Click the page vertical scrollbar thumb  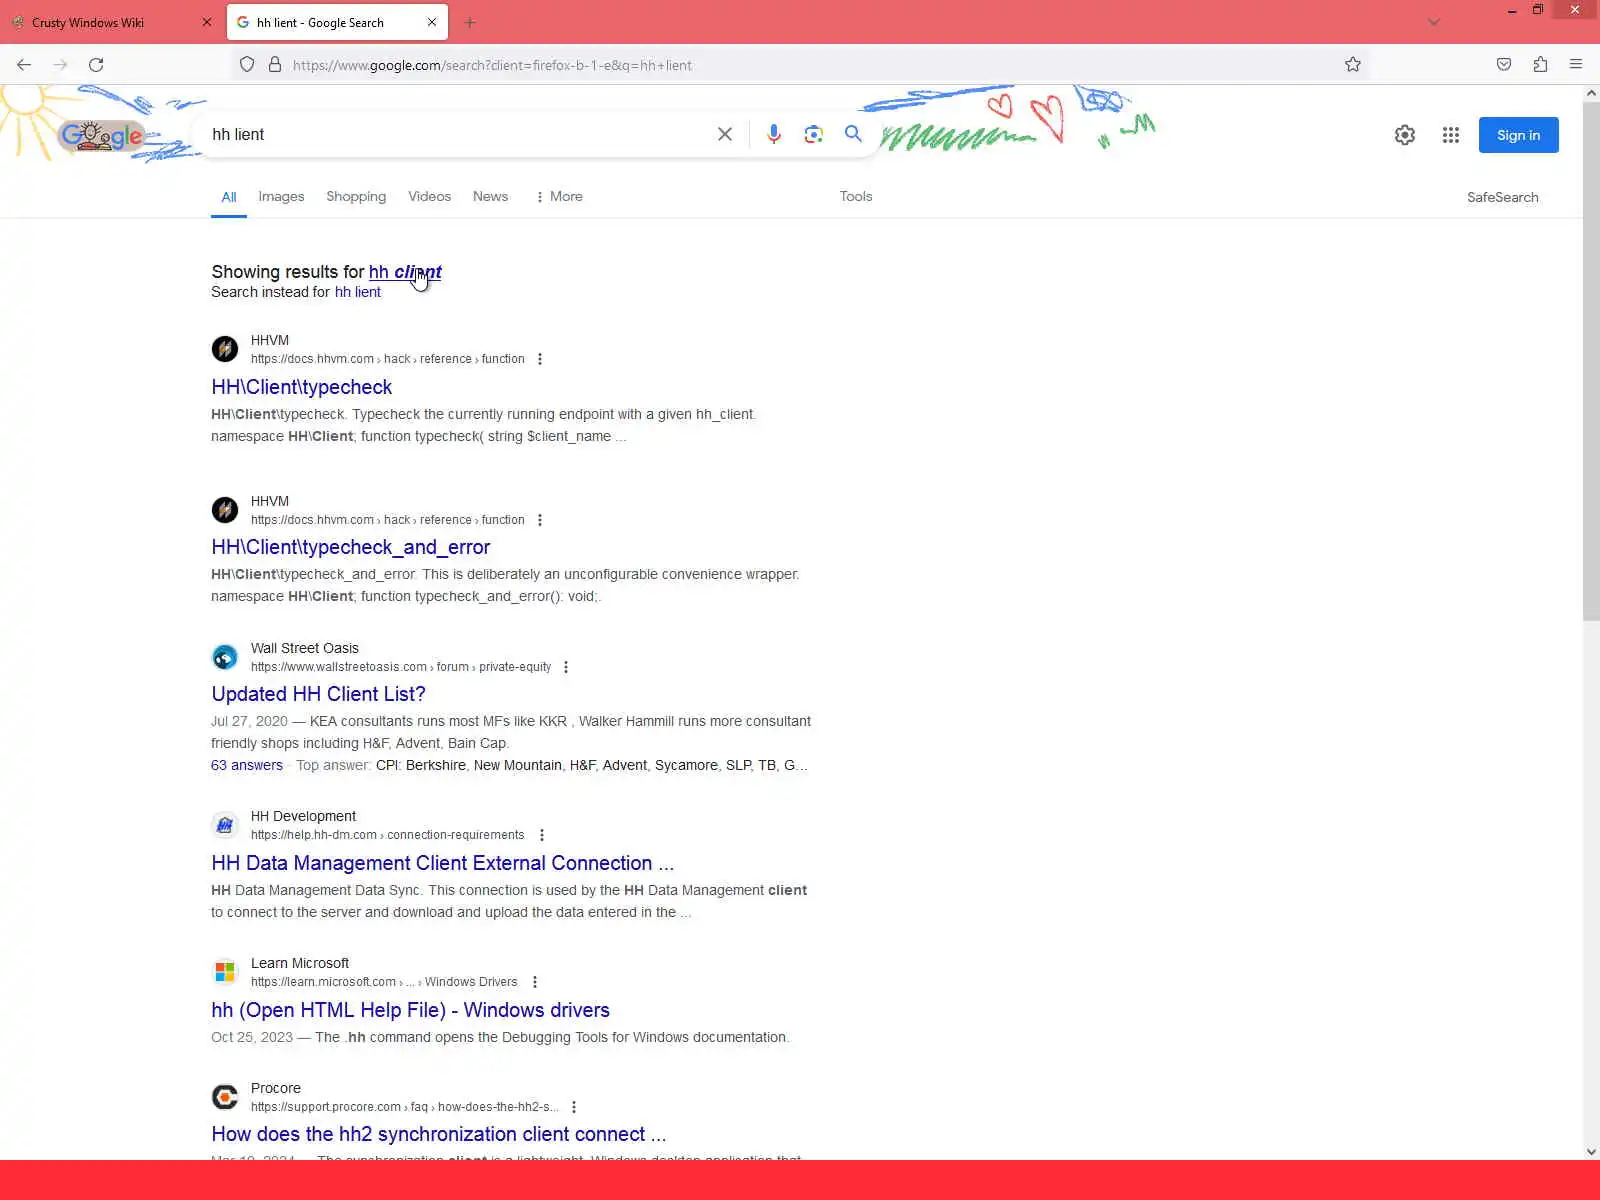[x=1591, y=361]
